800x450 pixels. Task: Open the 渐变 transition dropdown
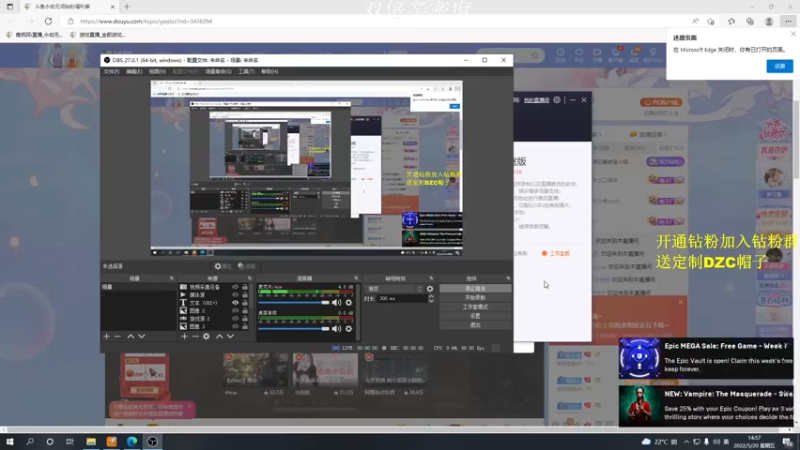(x=395, y=289)
